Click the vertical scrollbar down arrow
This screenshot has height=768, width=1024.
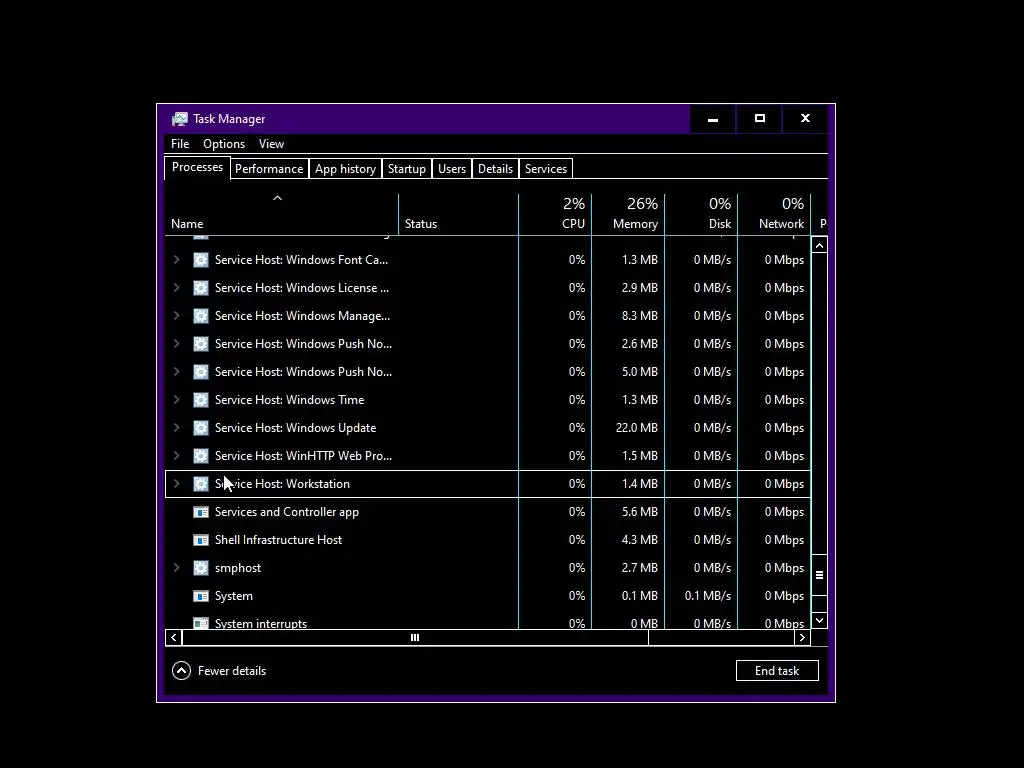[x=820, y=620]
